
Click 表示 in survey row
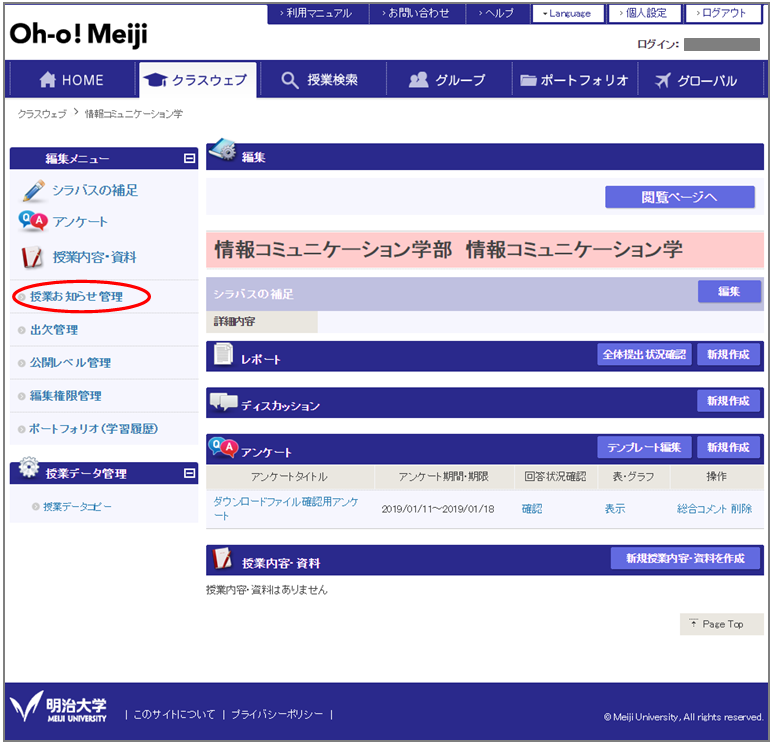615,509
